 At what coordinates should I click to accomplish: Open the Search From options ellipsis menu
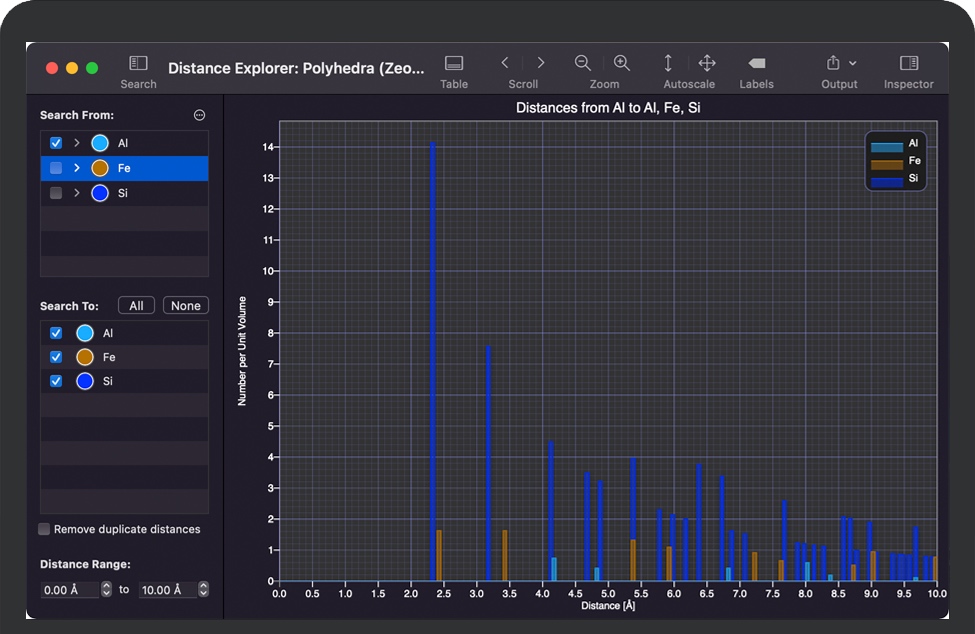click(199, 115)
